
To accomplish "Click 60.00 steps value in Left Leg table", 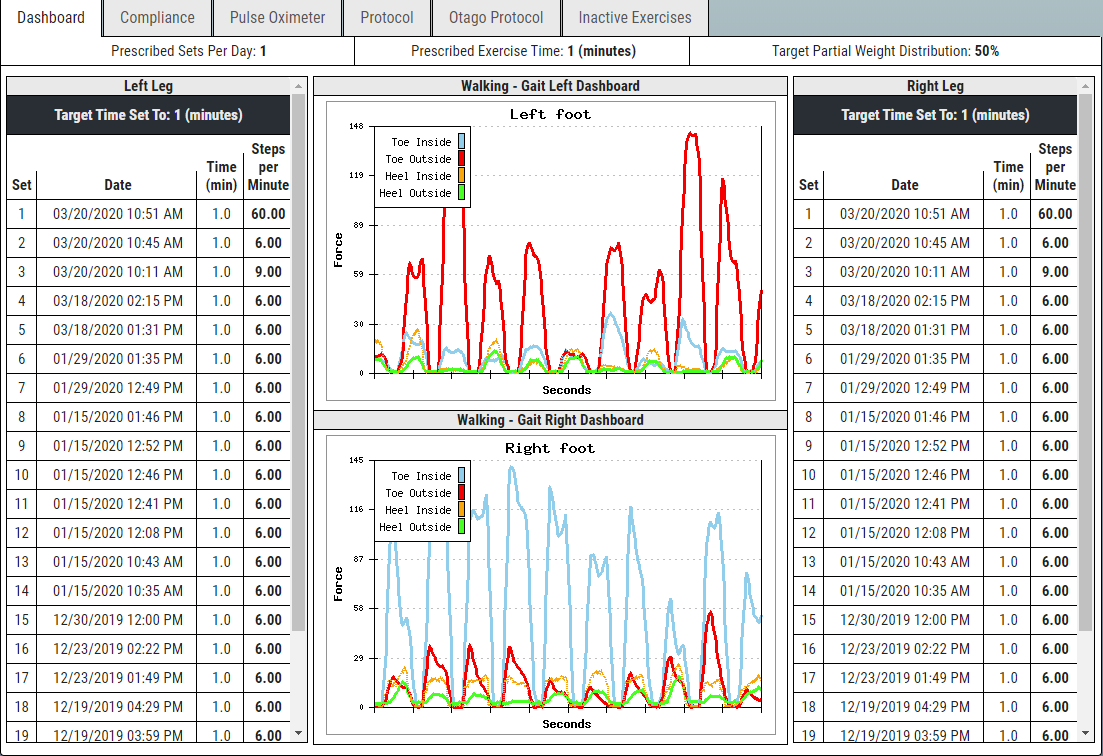I will coord(268,214).
